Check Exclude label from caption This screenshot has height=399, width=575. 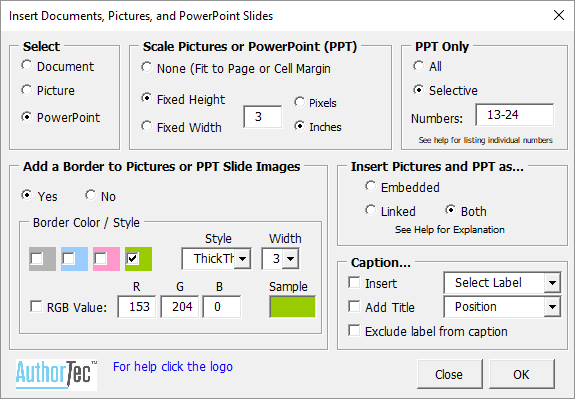point(354,331)
